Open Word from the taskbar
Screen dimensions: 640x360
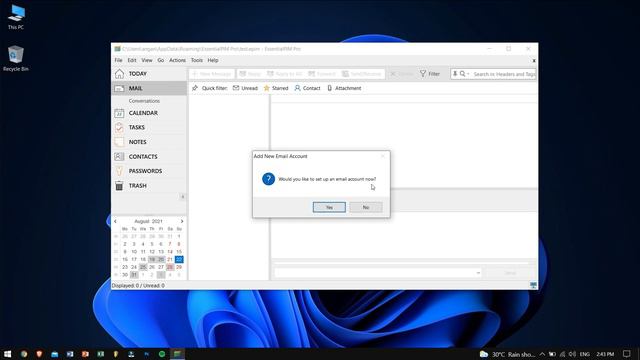click(70, 354)
